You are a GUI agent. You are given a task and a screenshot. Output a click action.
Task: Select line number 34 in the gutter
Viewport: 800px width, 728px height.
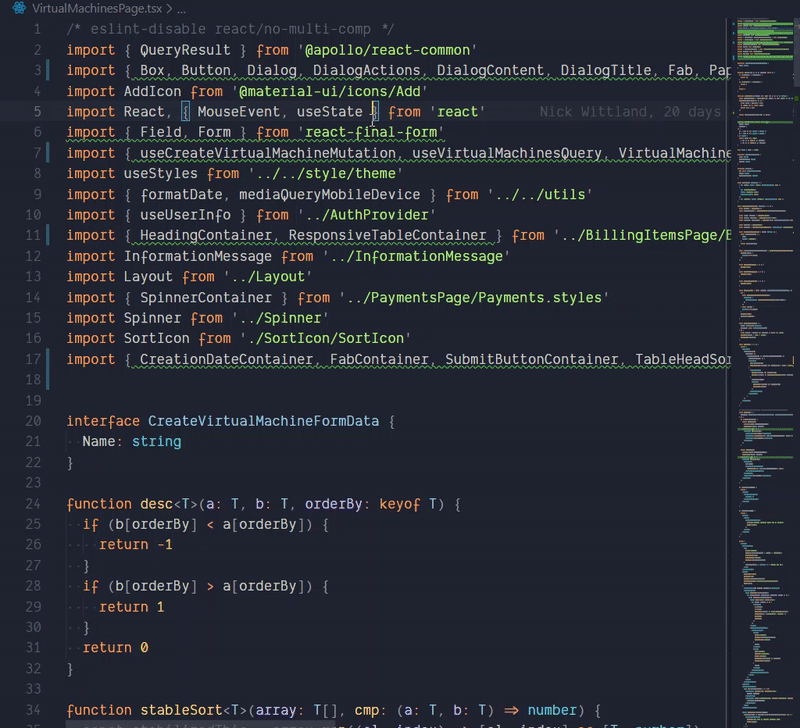point(33,710)
